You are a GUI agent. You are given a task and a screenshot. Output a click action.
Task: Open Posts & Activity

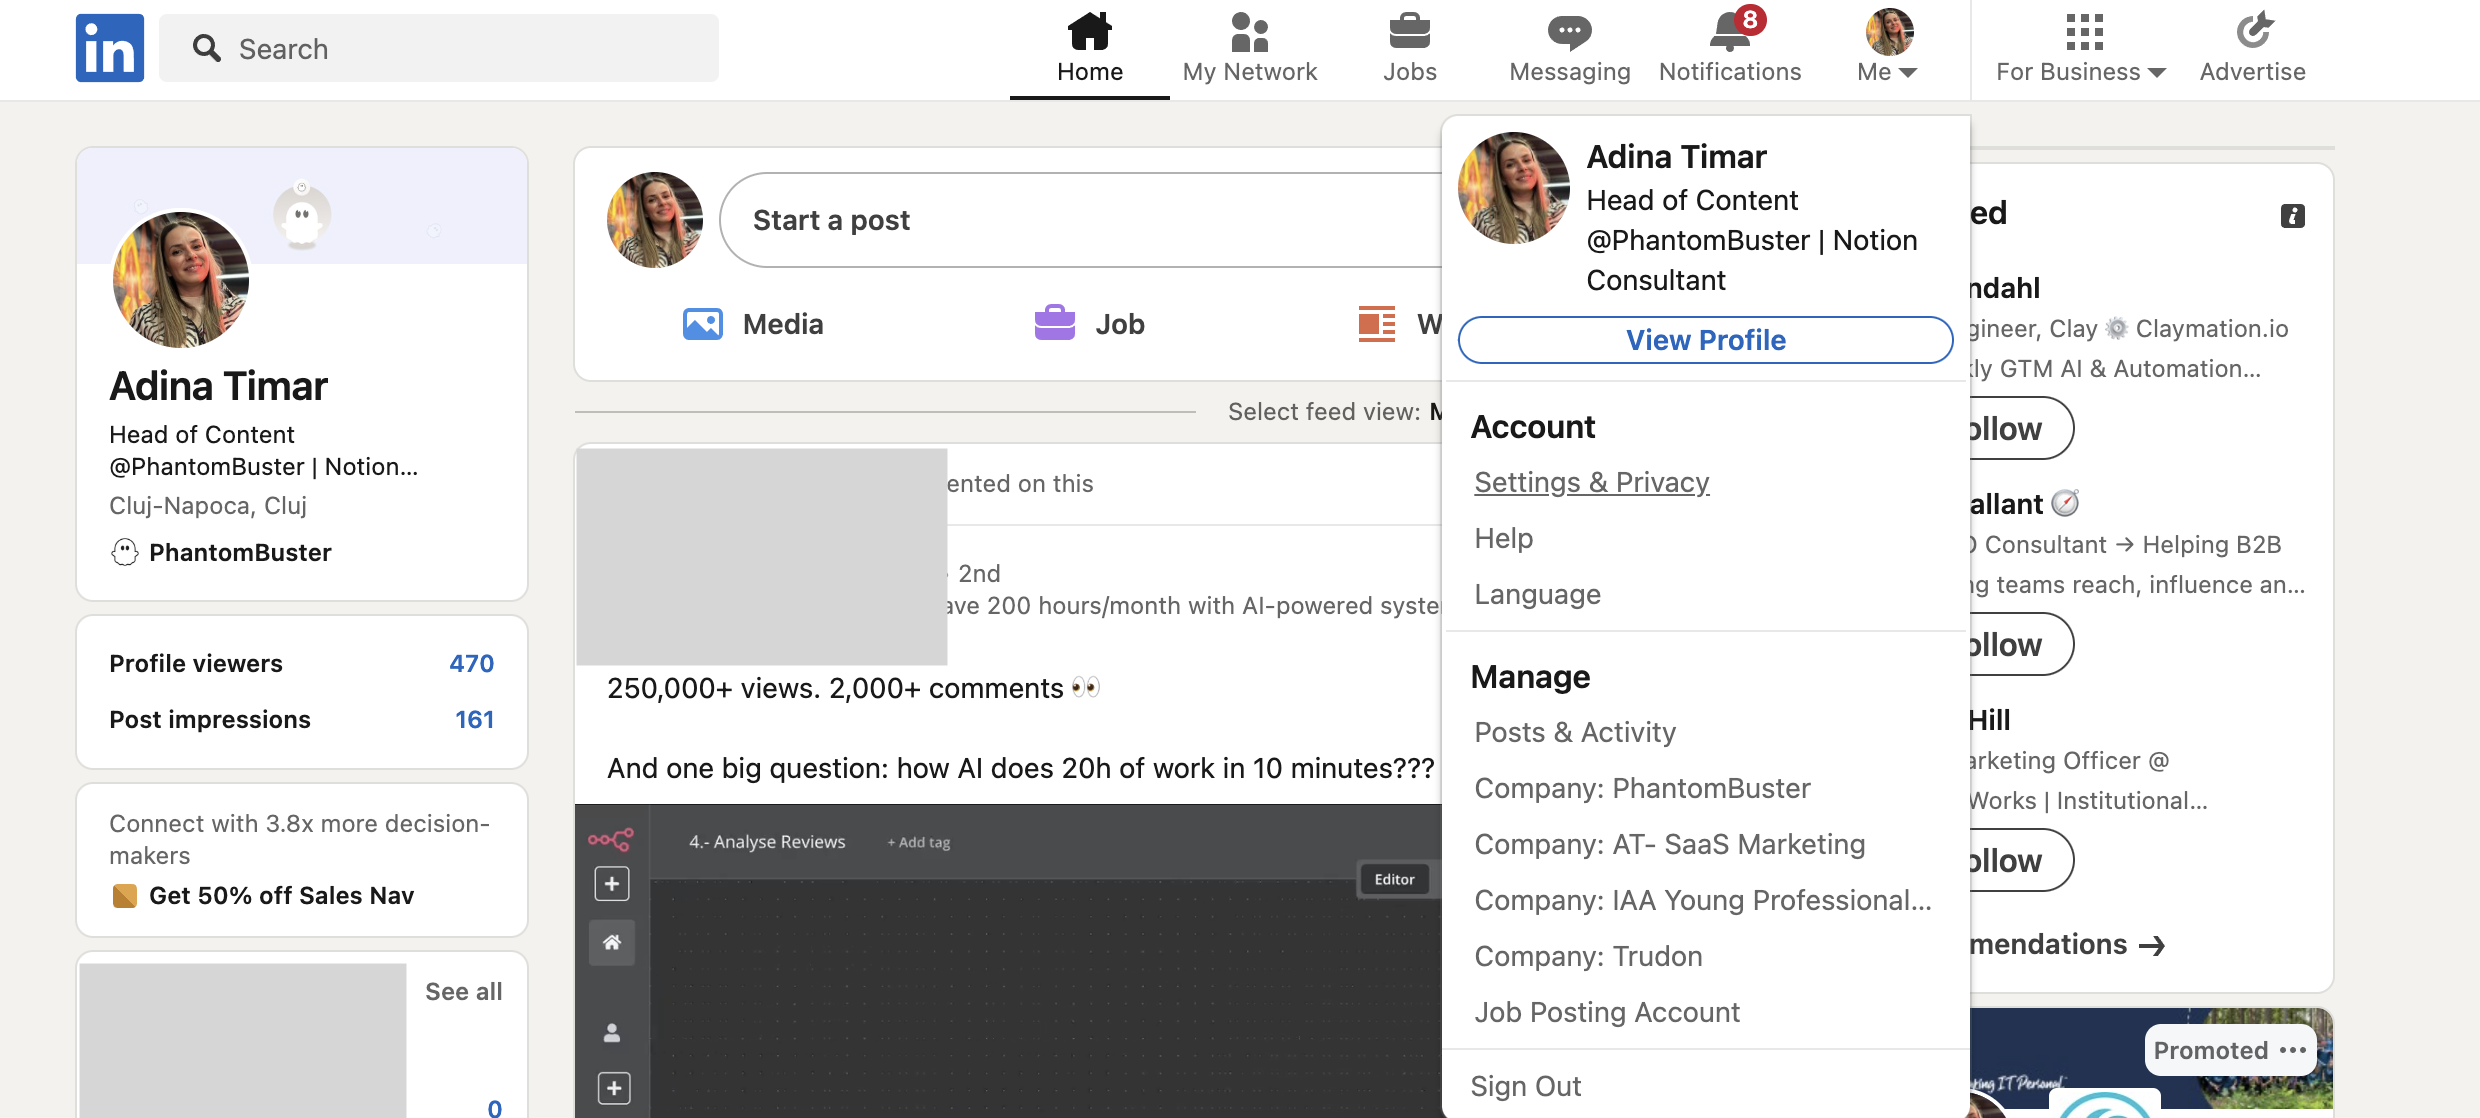(x=1575, y=732)
